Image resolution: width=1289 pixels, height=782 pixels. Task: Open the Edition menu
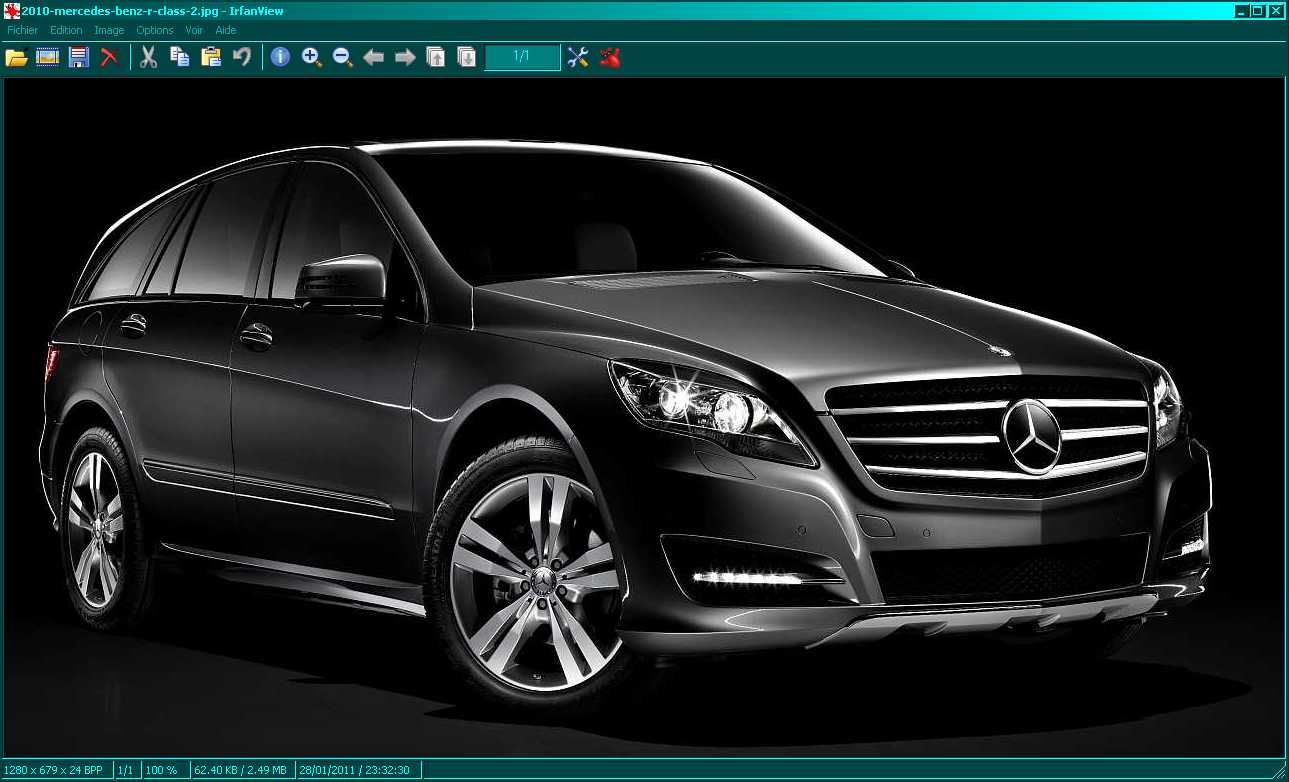tap(66, 30)
